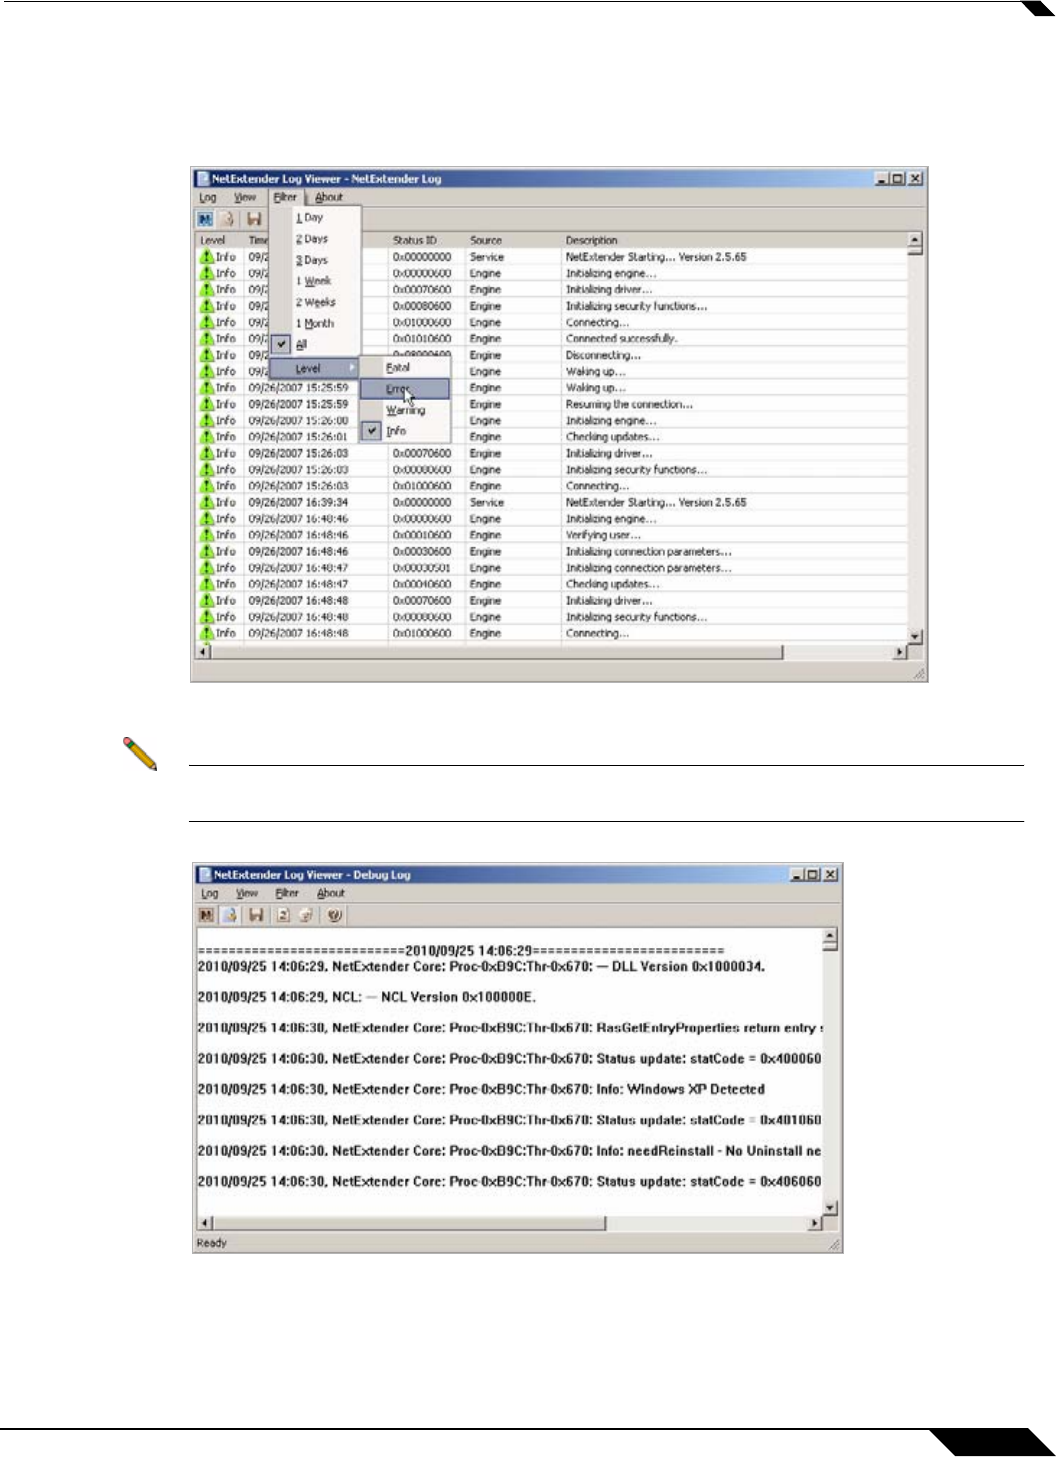
Task: Click left arrow of log list horizontal scrollbar
Action: click(203, 652)
